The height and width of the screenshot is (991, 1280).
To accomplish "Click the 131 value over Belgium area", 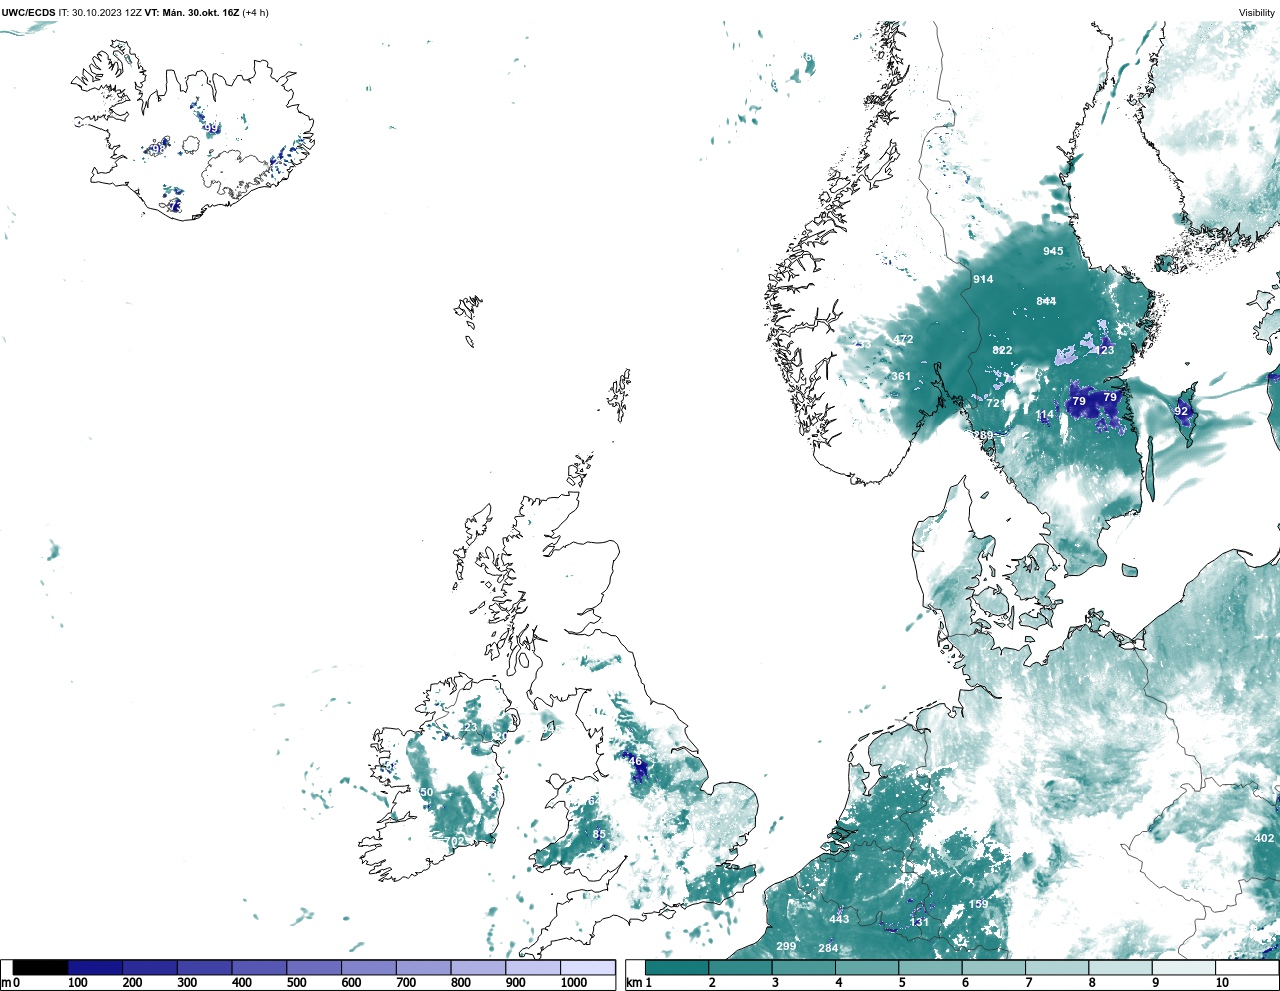I will (x=919, y=922).
